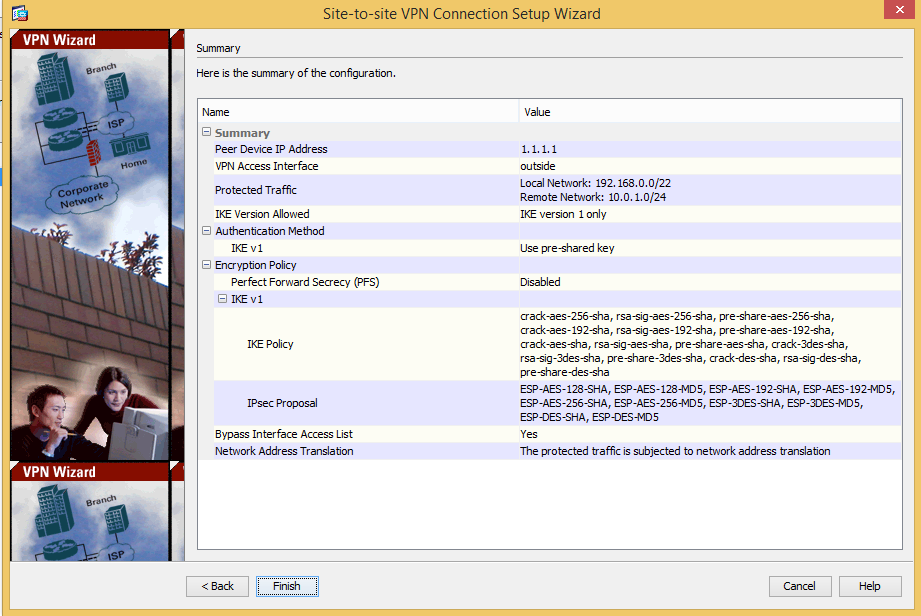Click 'The protected traffic is subjected to network address translation'
921x616 pixels.
675,452
